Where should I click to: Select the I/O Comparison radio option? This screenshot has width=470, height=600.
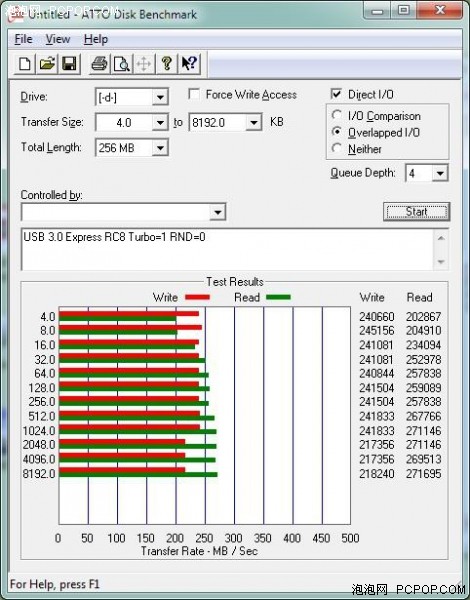[337, 115]
